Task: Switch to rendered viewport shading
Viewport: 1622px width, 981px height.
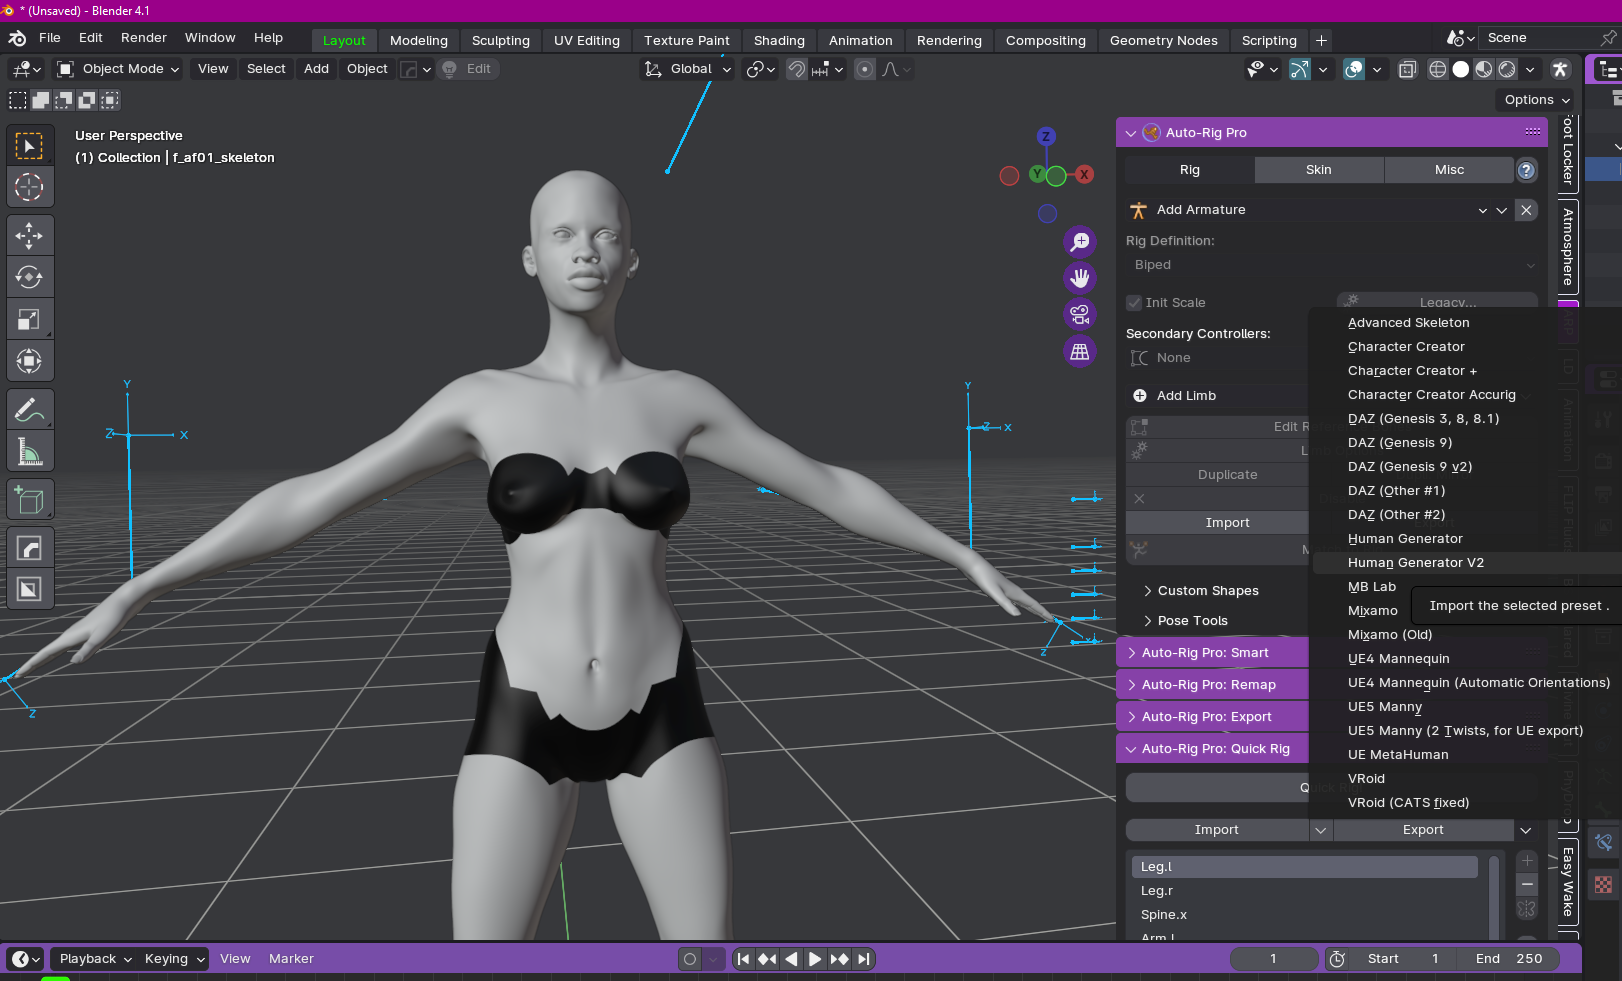Action: click(x=1507, y=69)
